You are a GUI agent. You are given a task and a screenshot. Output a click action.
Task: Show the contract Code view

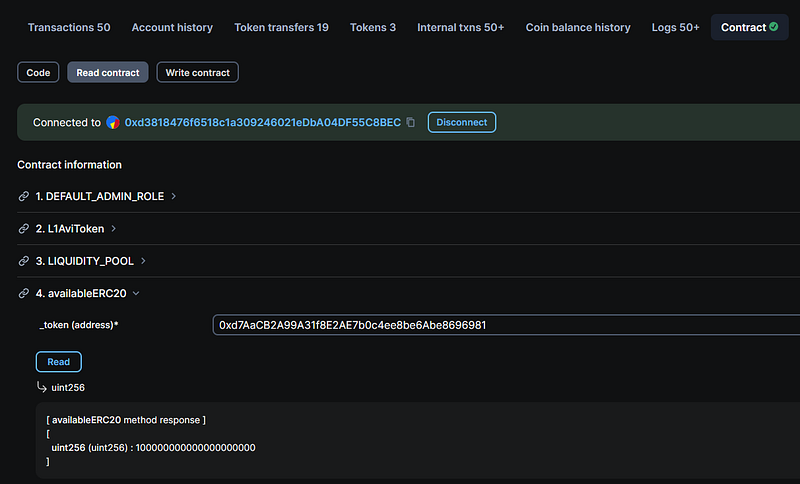click(38, 72)
